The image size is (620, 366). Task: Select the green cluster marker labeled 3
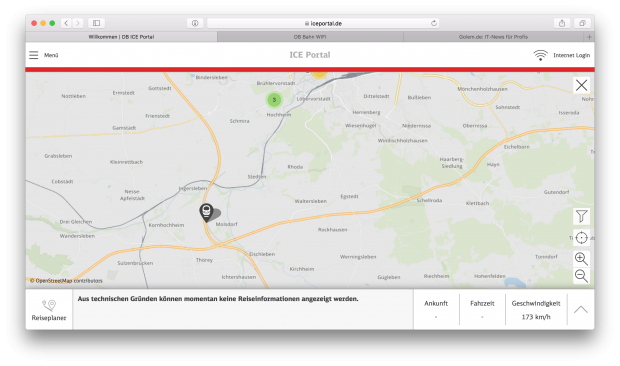(x=274, y=100)
